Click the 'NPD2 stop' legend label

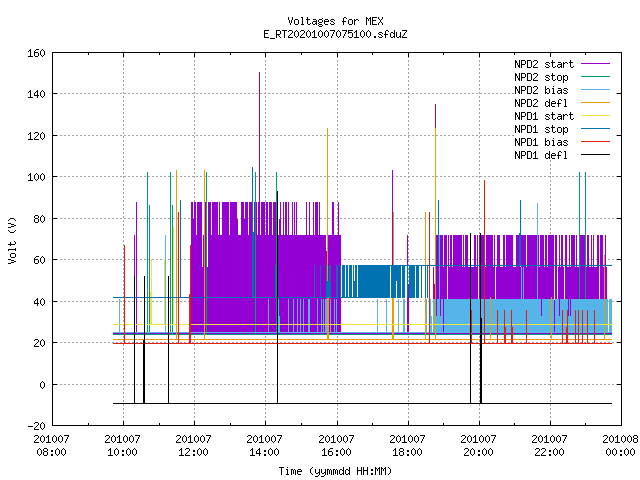541,78
